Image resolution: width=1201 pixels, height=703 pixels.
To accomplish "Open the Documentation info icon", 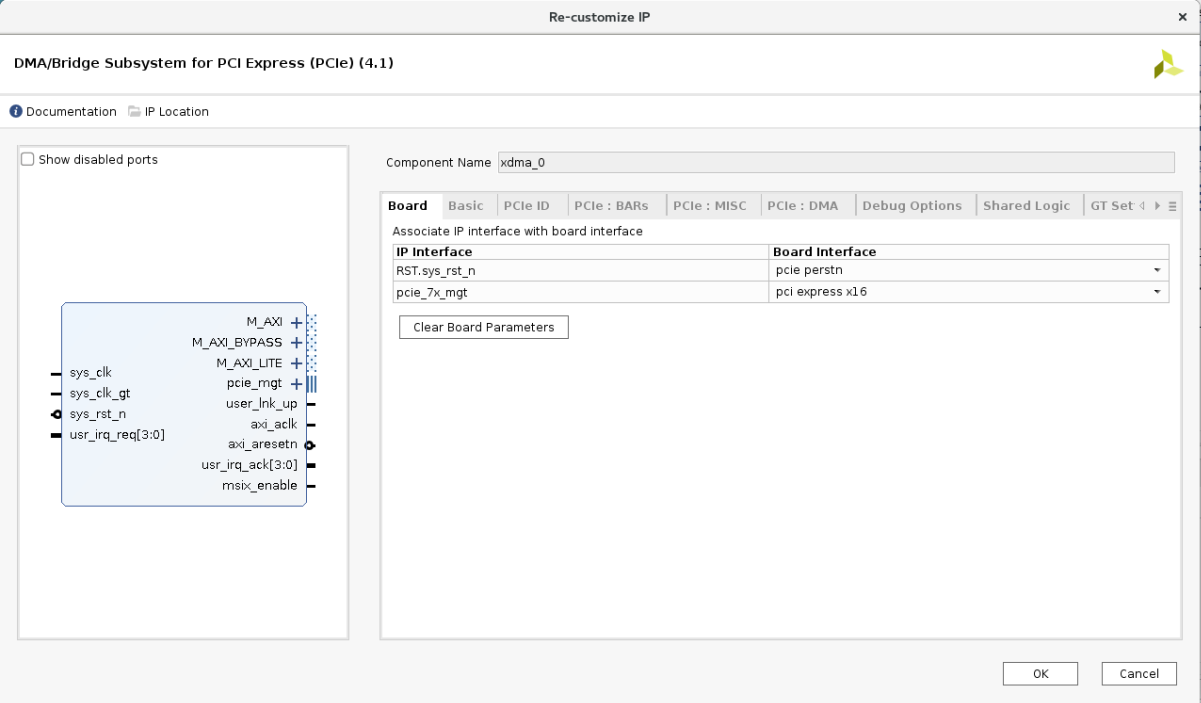I will tap(14, 111).
